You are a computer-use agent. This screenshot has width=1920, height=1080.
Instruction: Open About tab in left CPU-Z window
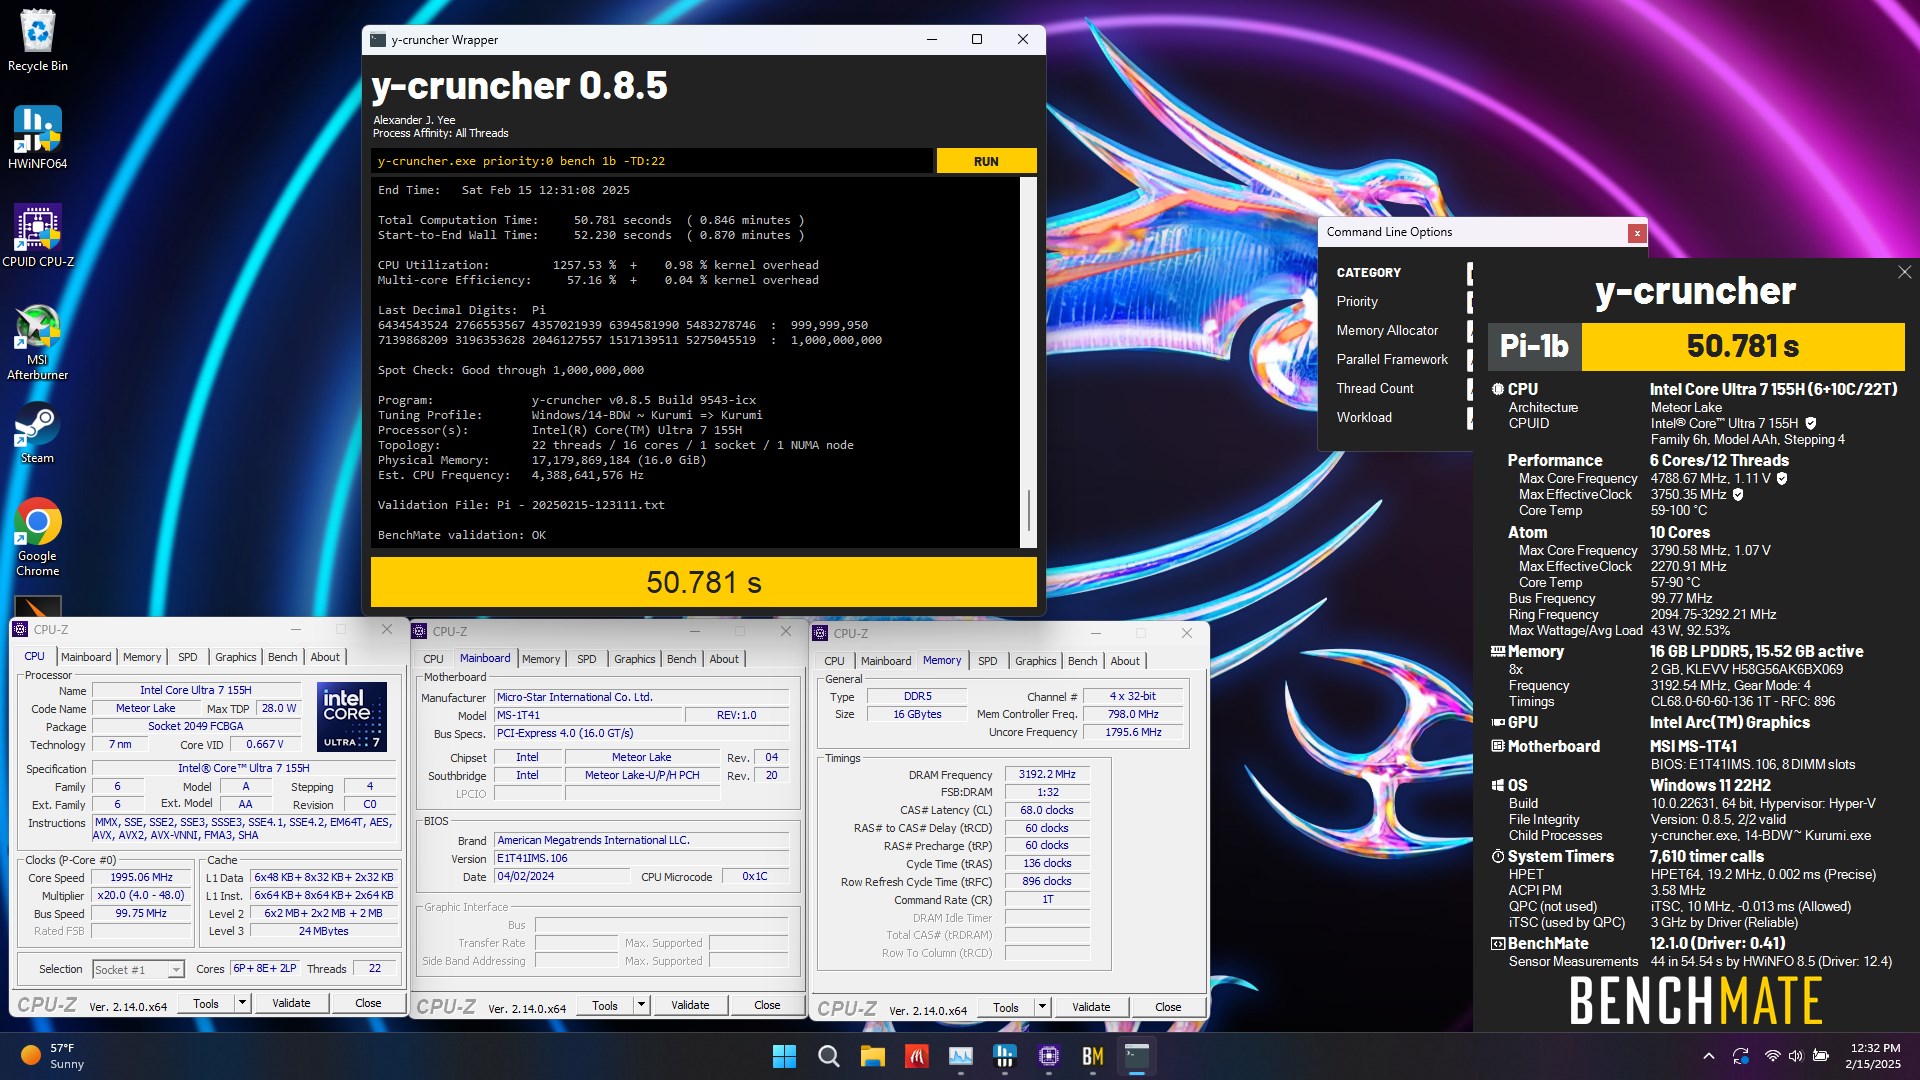click(325, 657)
